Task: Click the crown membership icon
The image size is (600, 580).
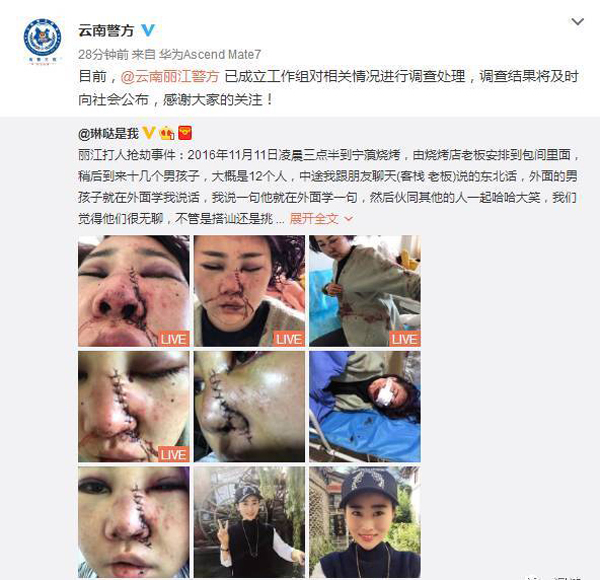Action: 167,133
